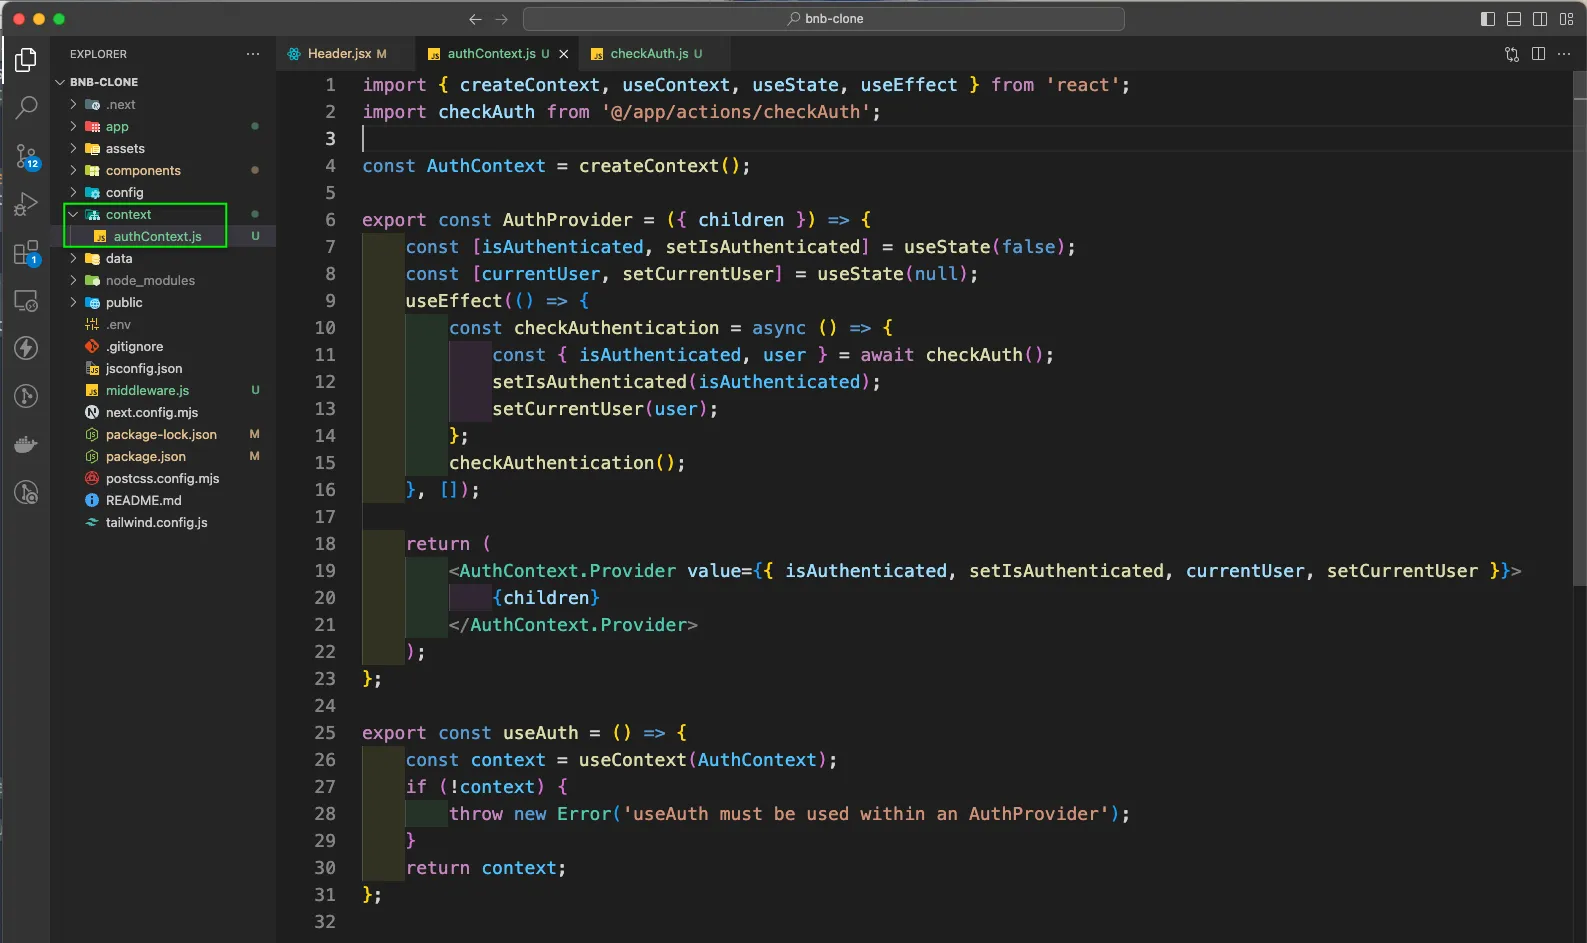The image size is (1587, 943).
Task: Expand the config folder
Action: point(73,192)
